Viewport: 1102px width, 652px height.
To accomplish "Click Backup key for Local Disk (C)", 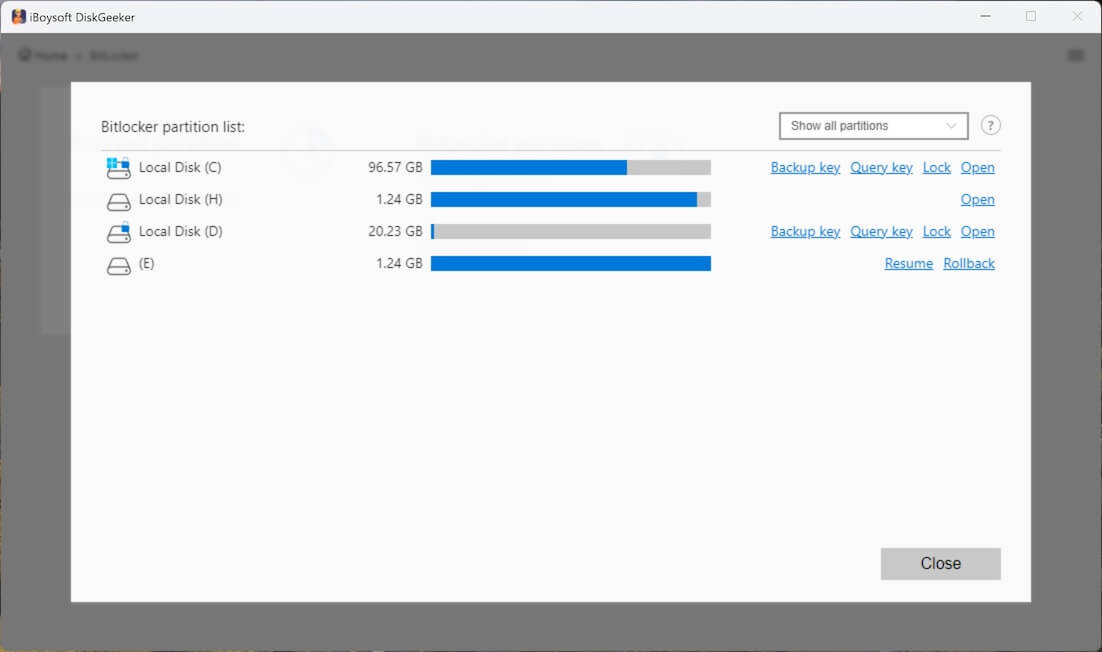I will (805, 167).
